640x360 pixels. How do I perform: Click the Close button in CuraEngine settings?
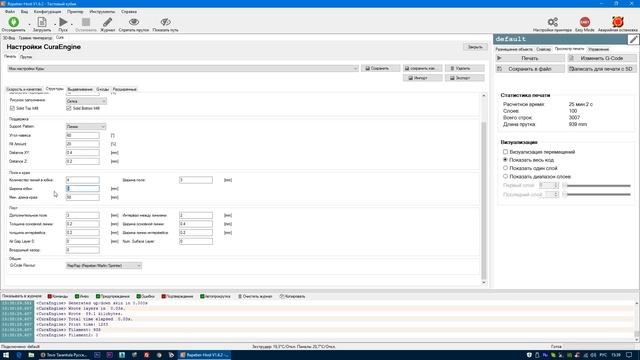(x=475, y=47)
